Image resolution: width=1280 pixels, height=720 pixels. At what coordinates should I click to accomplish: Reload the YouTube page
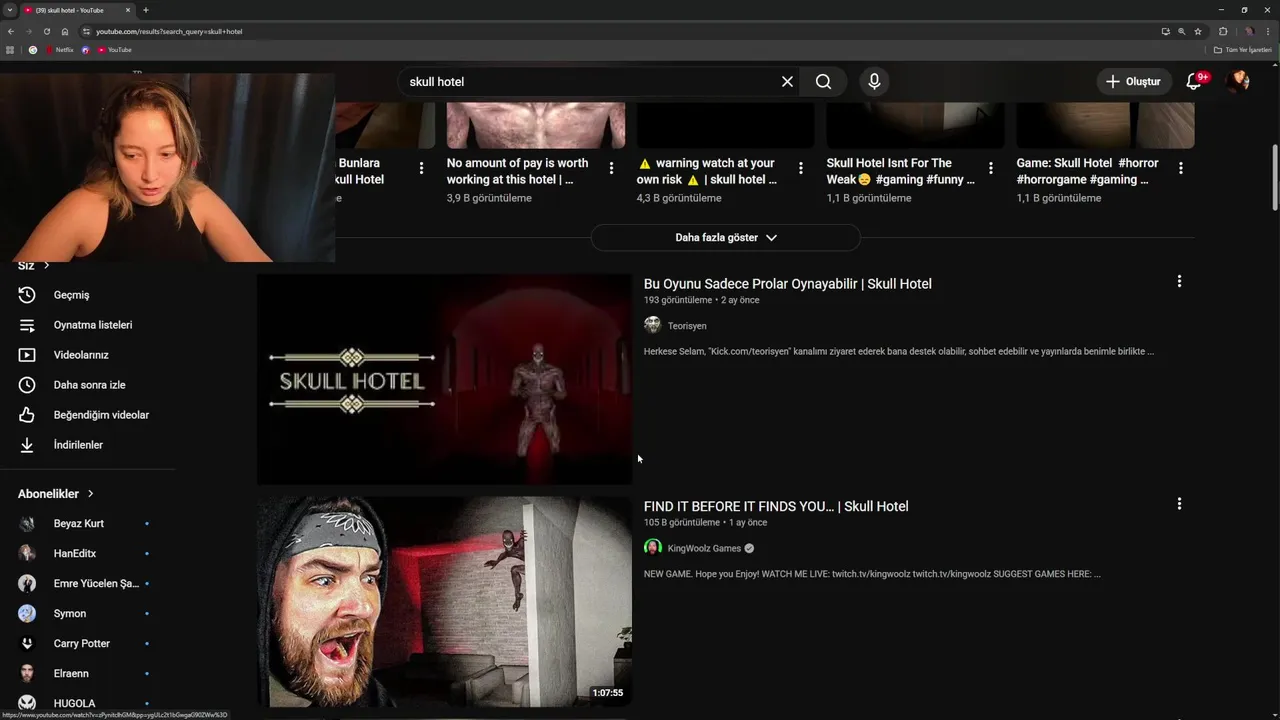pos(47,31)
